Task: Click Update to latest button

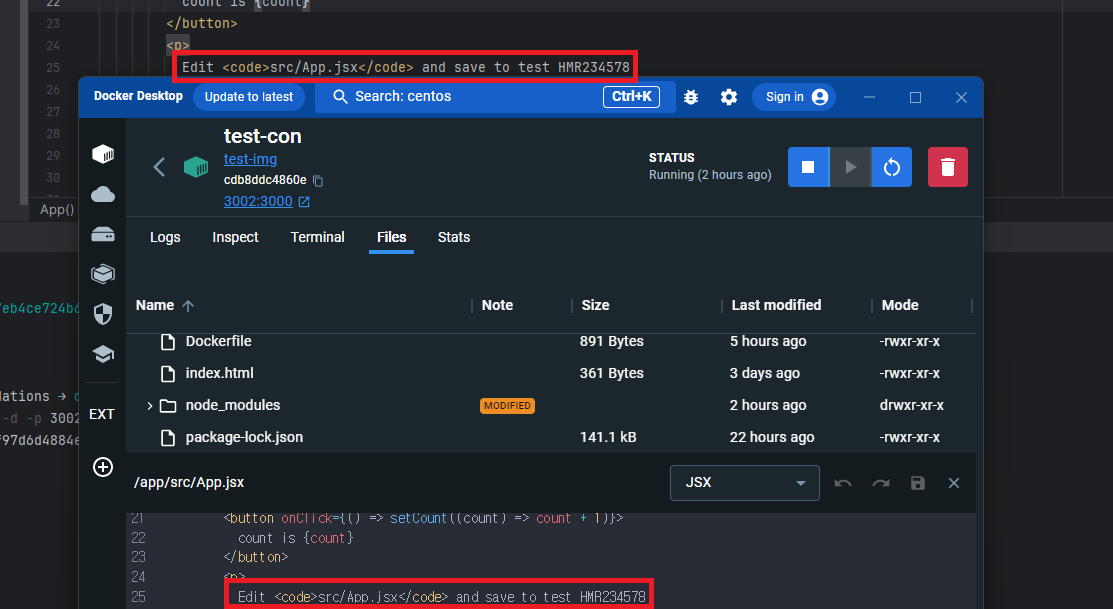Action: pyautogui.click(x=248, y=97)
